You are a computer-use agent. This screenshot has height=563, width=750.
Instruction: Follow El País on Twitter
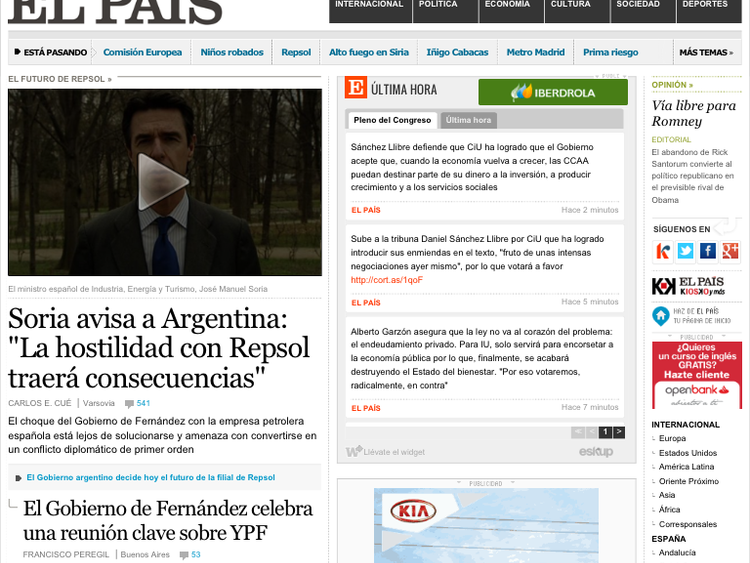[685, 251]
